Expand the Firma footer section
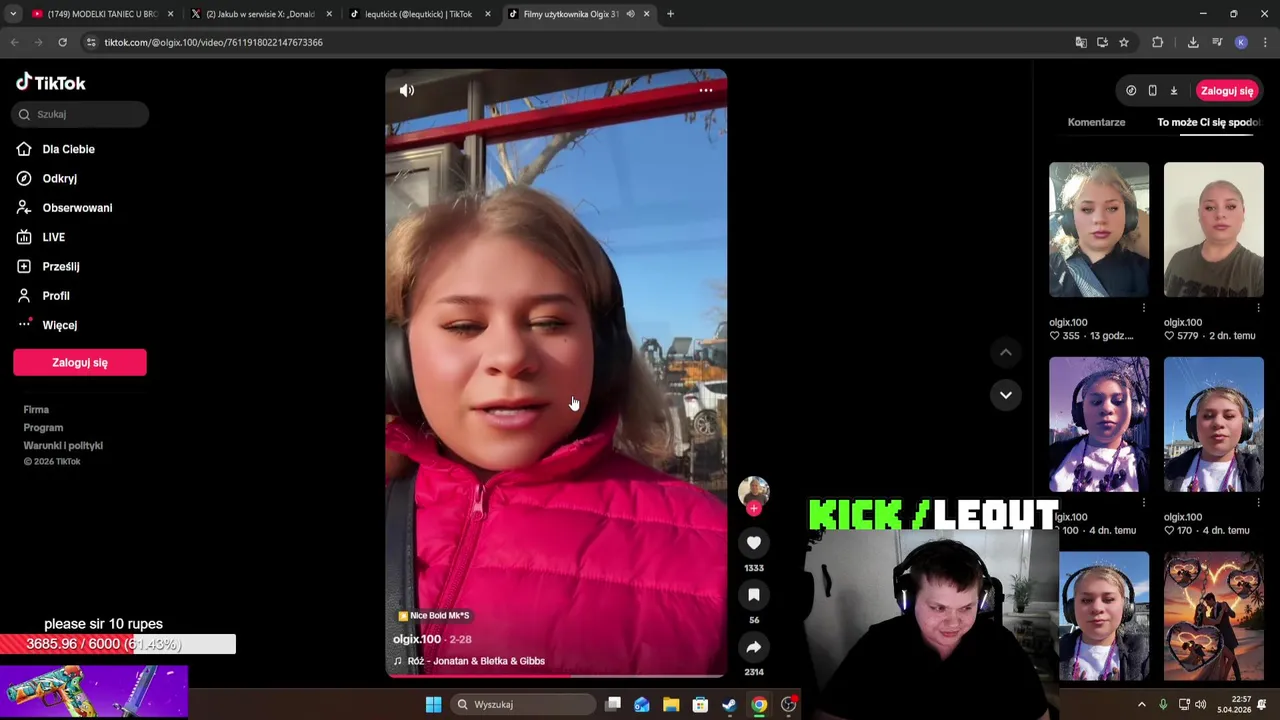Screen dimensions: 1280x720 (36, 410)
